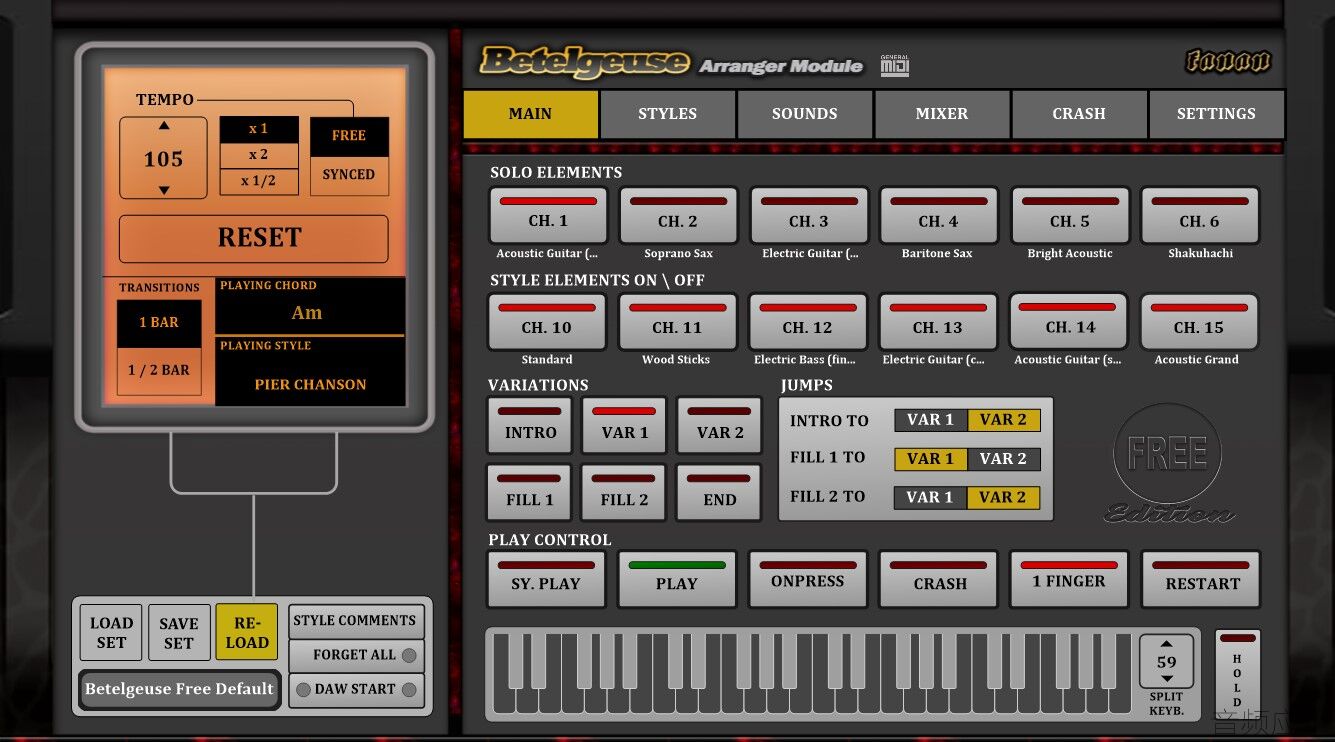Toggle solo CH. 5 Bright Acoustic
The image size is (1335, 742).
pos(1070,216)
